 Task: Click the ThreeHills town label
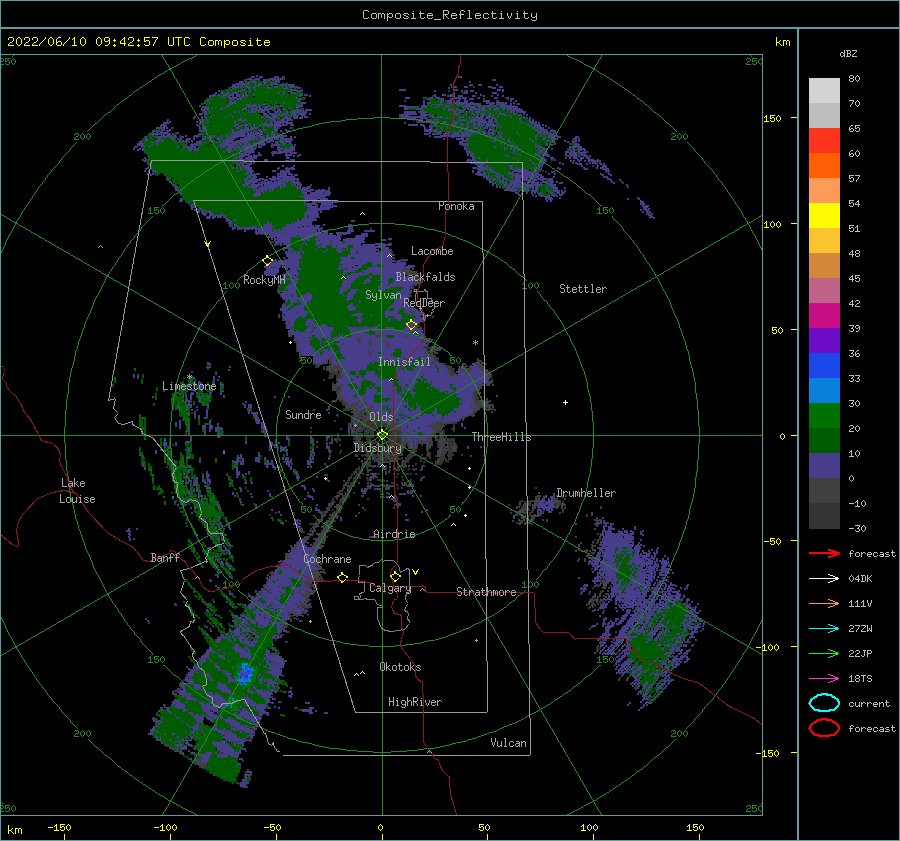pos(502,437)
